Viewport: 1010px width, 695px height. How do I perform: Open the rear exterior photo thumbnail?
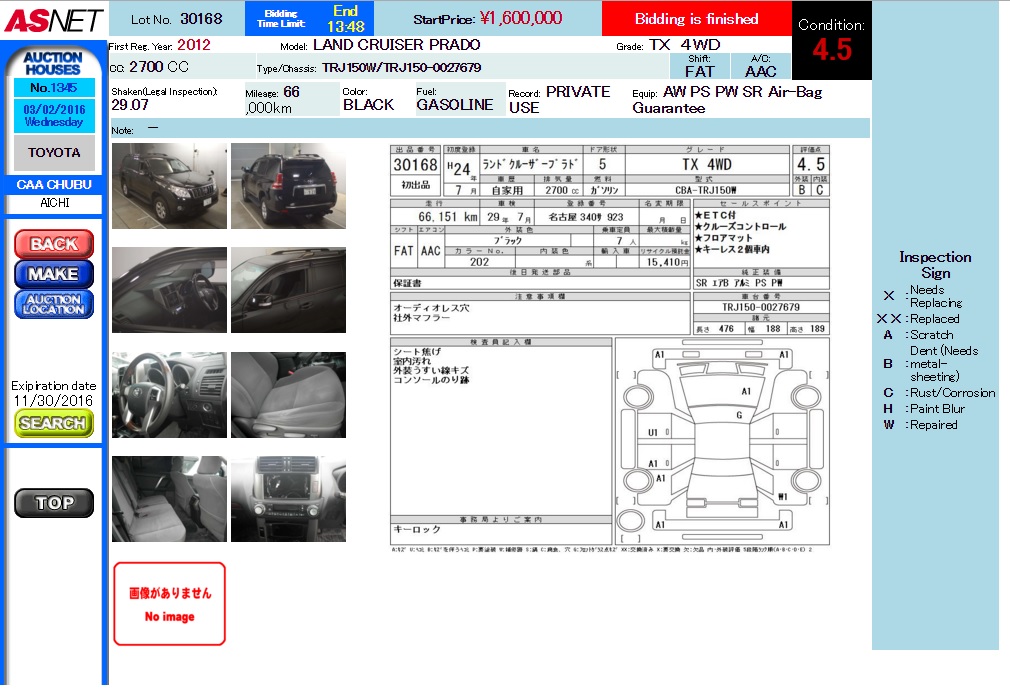point(288,186)
